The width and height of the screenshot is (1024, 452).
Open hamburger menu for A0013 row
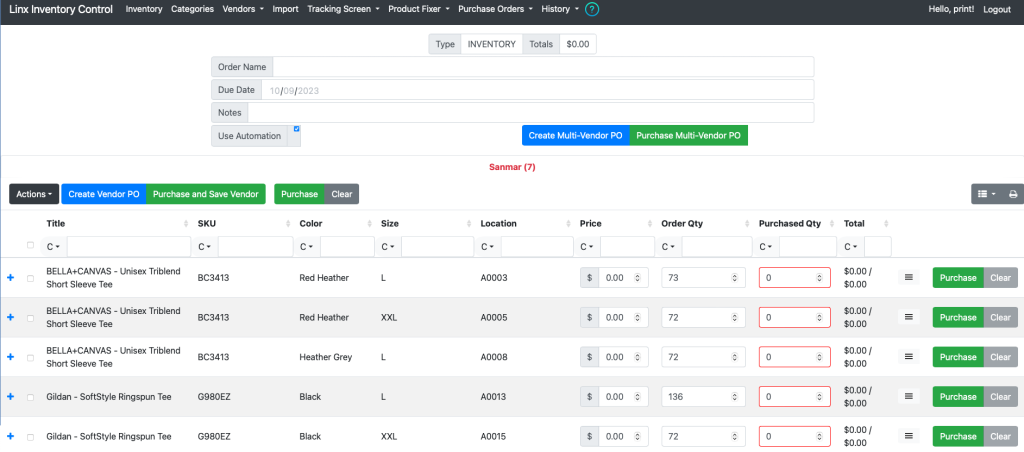pos(908,396)
